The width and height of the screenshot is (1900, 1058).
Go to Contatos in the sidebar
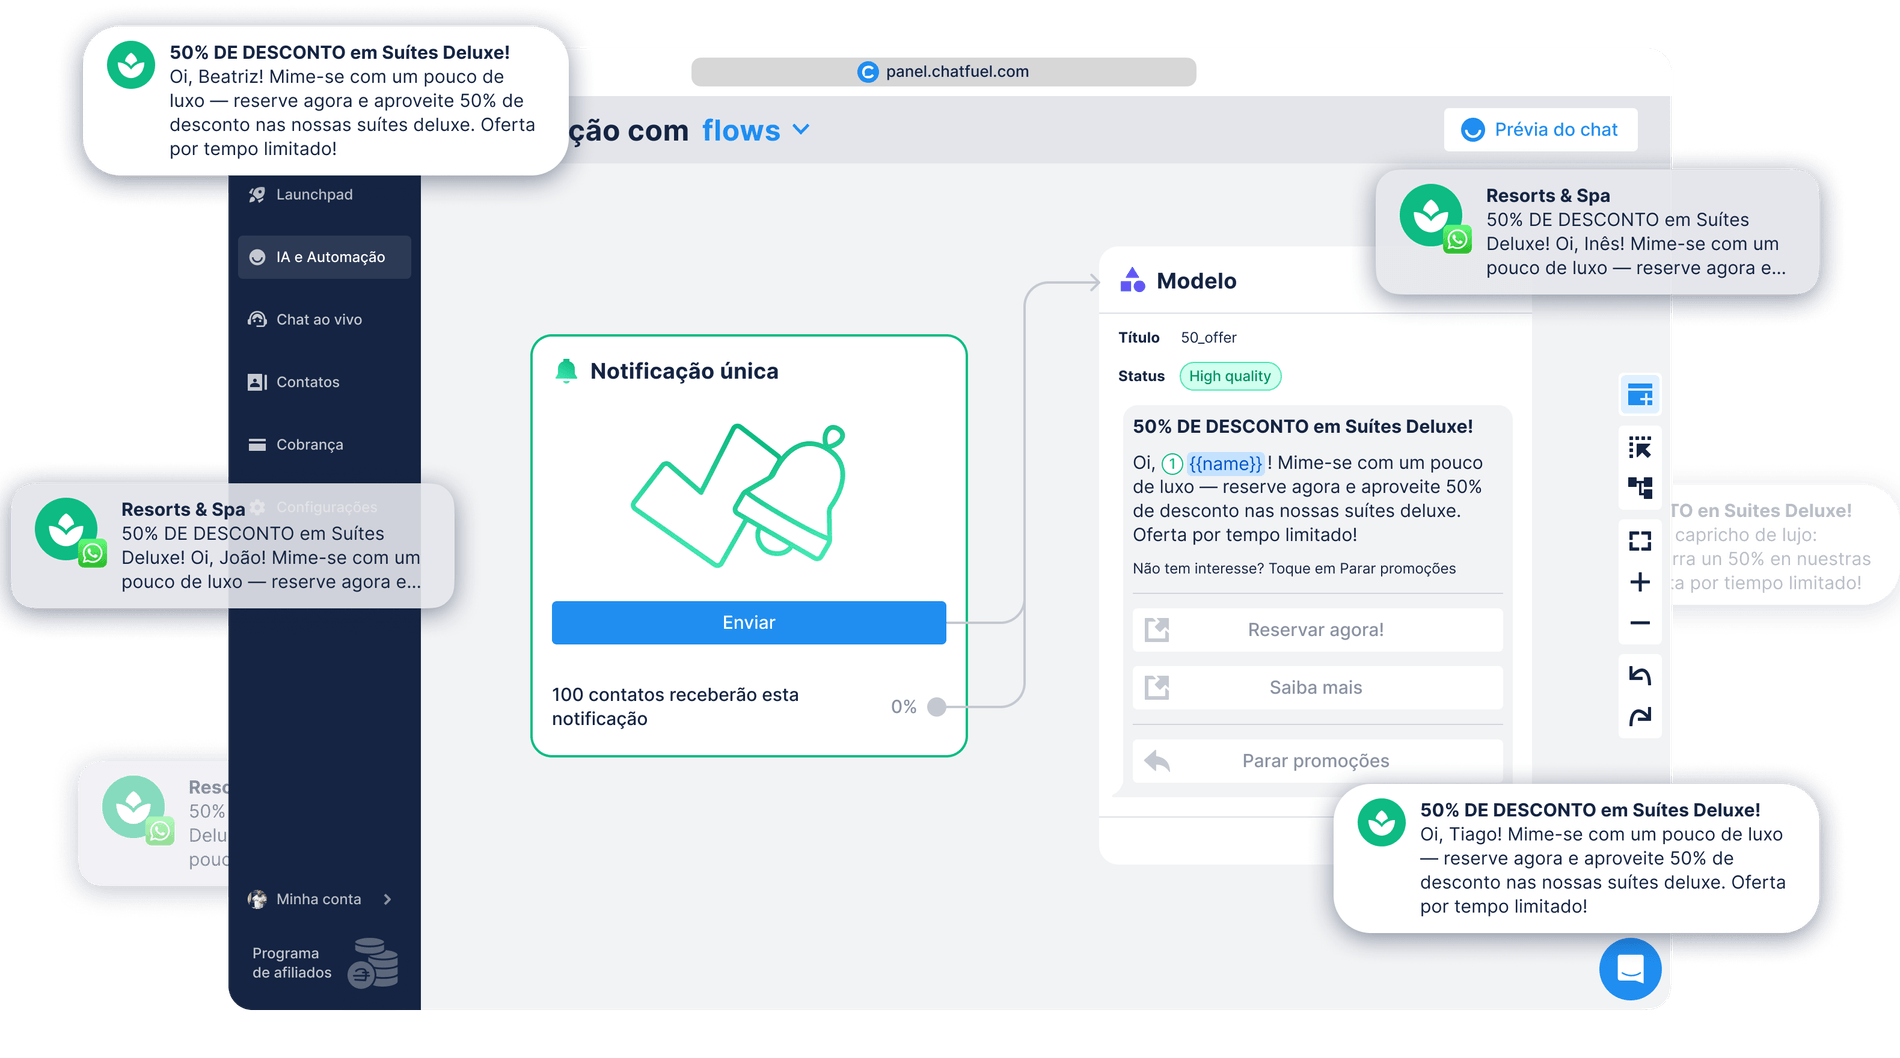[x=307, y=382]
